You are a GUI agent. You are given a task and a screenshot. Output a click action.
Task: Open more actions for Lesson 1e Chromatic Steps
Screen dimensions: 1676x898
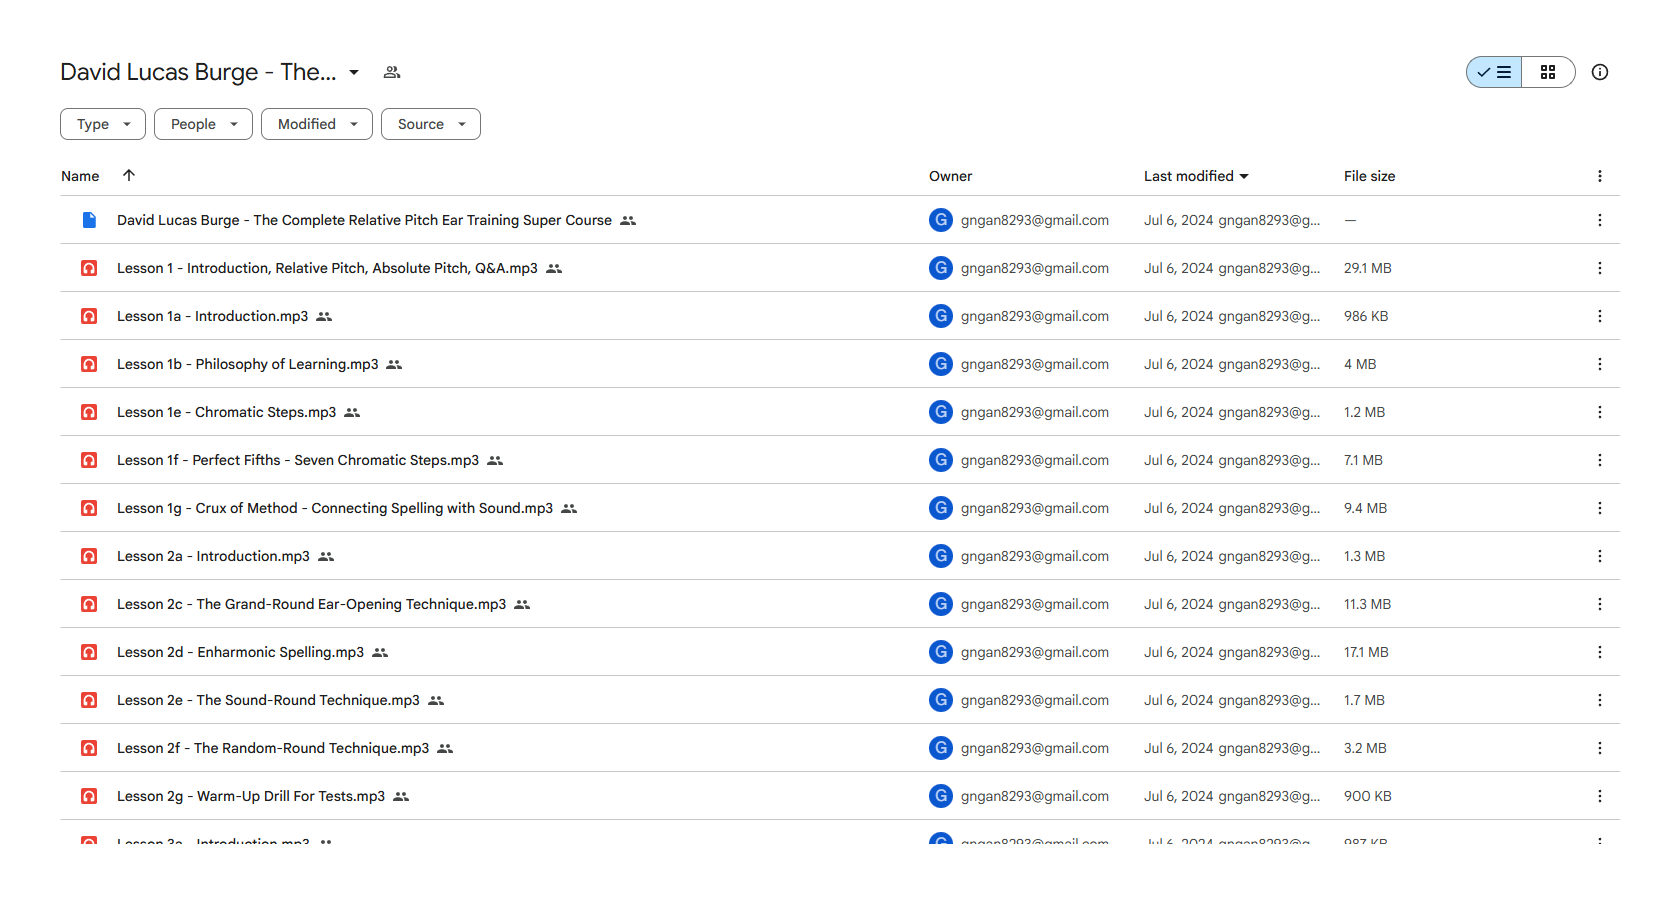(x=1600, y=412)
